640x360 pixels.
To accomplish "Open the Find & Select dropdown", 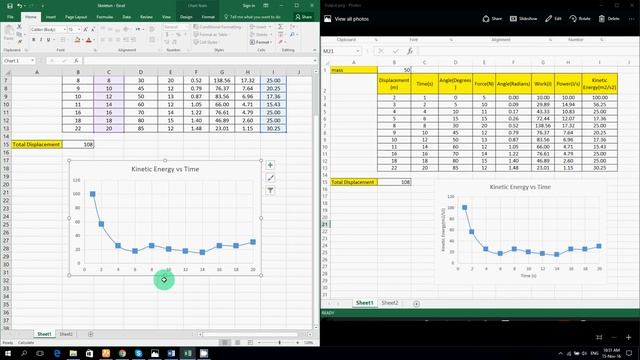I will tap(293, 34).
